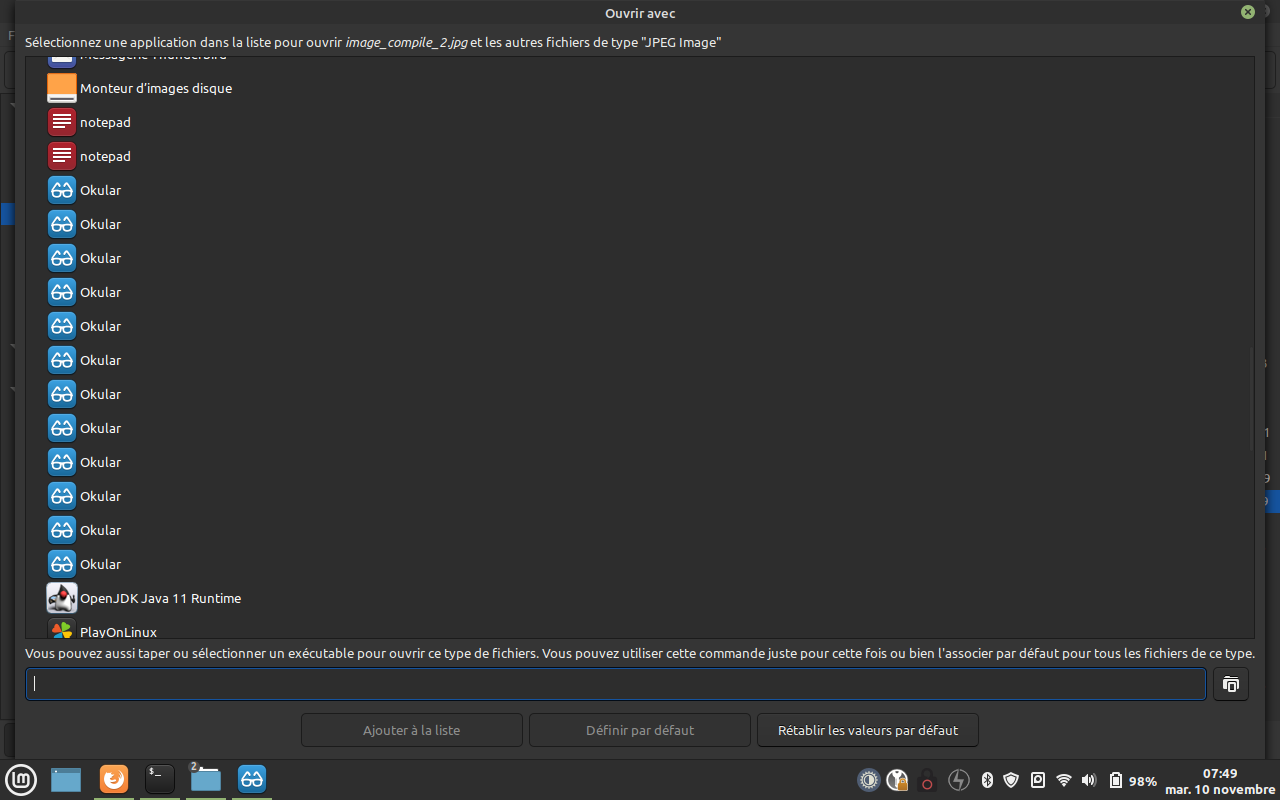
Task: Open the Wi-Fi network menu
Action: coord(1064,780)
